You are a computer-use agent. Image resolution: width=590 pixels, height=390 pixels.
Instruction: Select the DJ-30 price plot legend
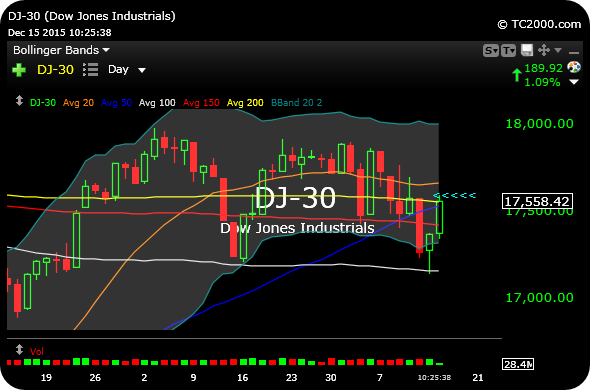[x=43, y=103]
